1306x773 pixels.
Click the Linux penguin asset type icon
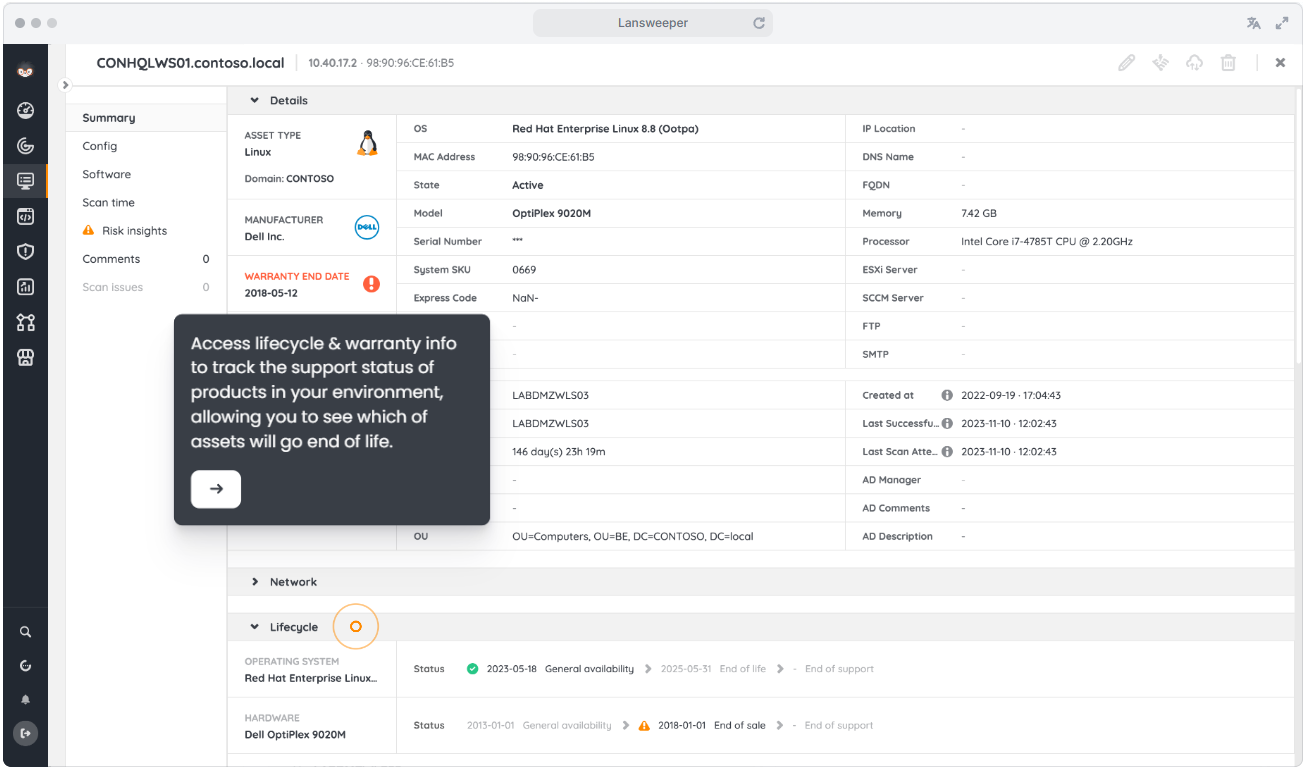[x=367, y=143]
